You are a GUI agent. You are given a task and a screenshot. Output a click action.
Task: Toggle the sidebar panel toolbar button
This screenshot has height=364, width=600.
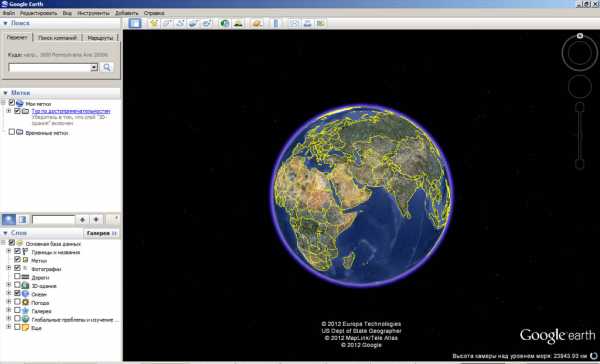(x=135, y=23)
